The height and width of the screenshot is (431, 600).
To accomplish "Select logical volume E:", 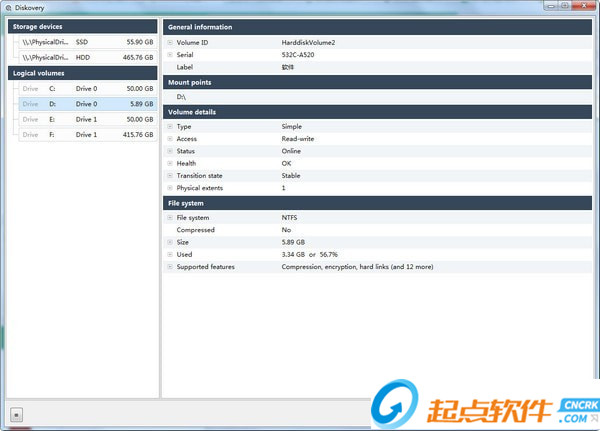I will [x=88, y=119].
